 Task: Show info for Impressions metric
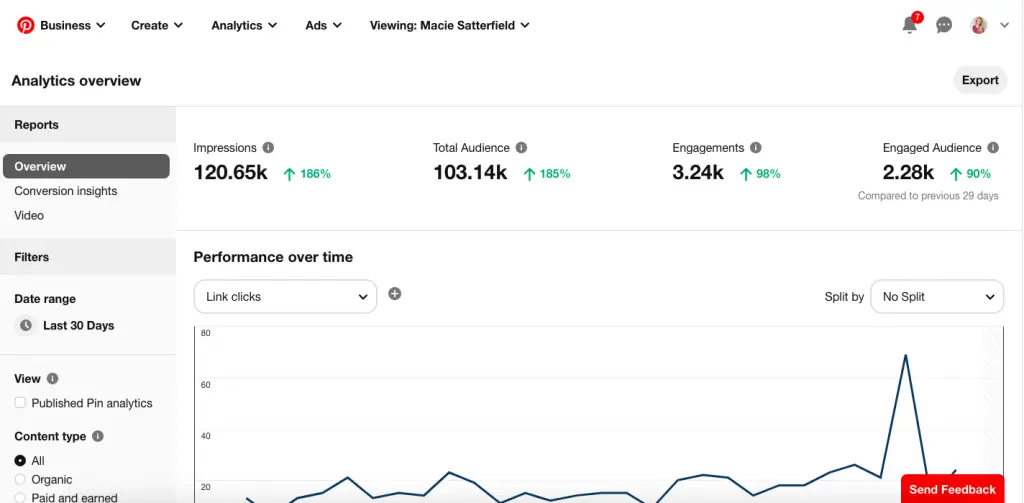[268, 148]
